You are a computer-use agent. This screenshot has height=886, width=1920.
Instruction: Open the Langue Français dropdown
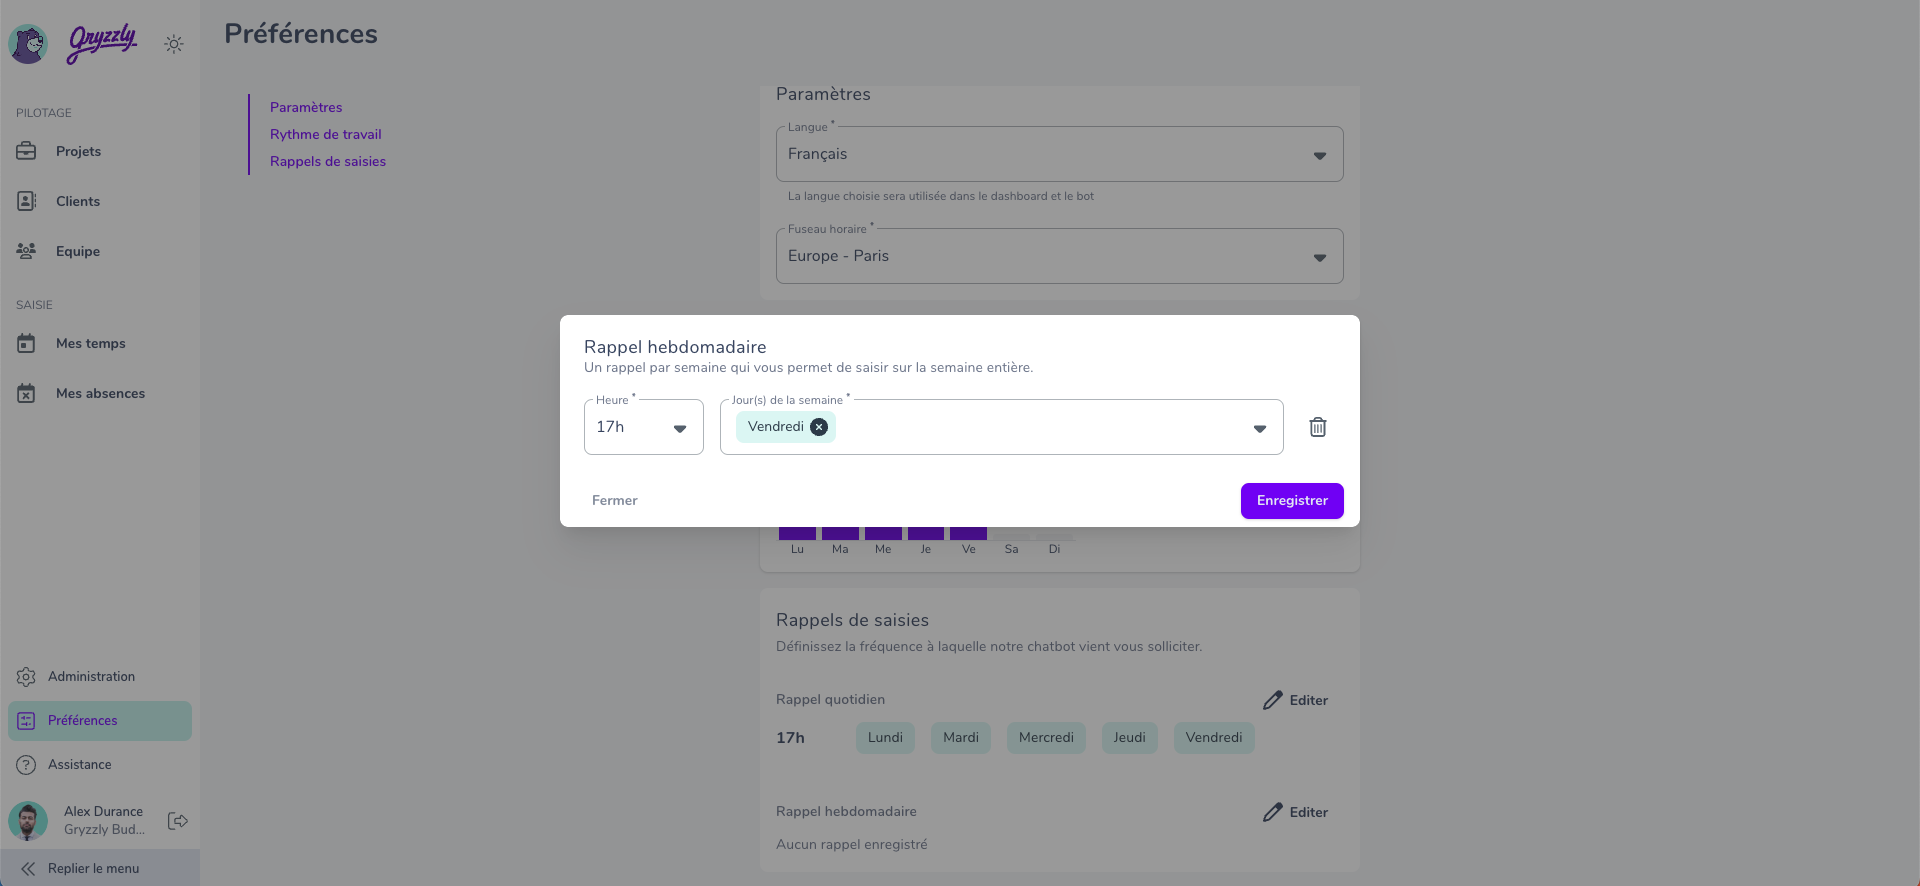point(1060,154)
